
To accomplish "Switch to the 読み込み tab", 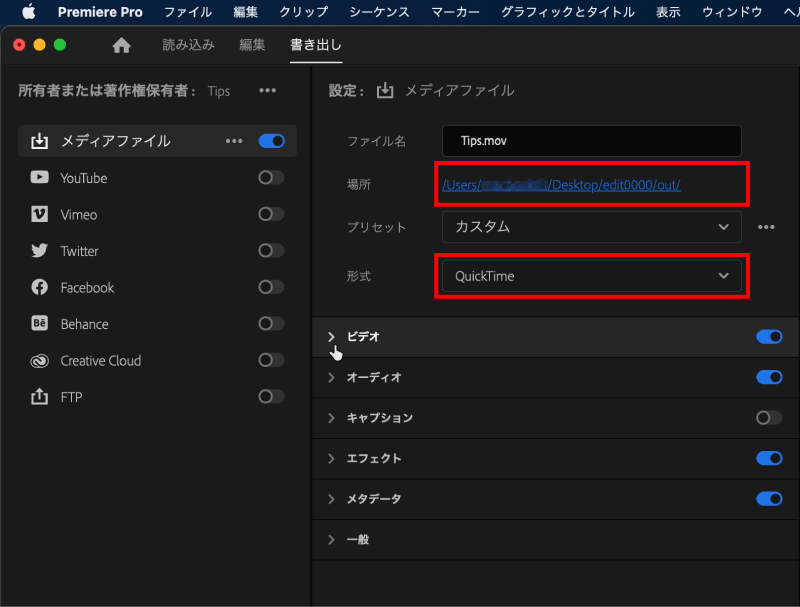I will 188,45.
